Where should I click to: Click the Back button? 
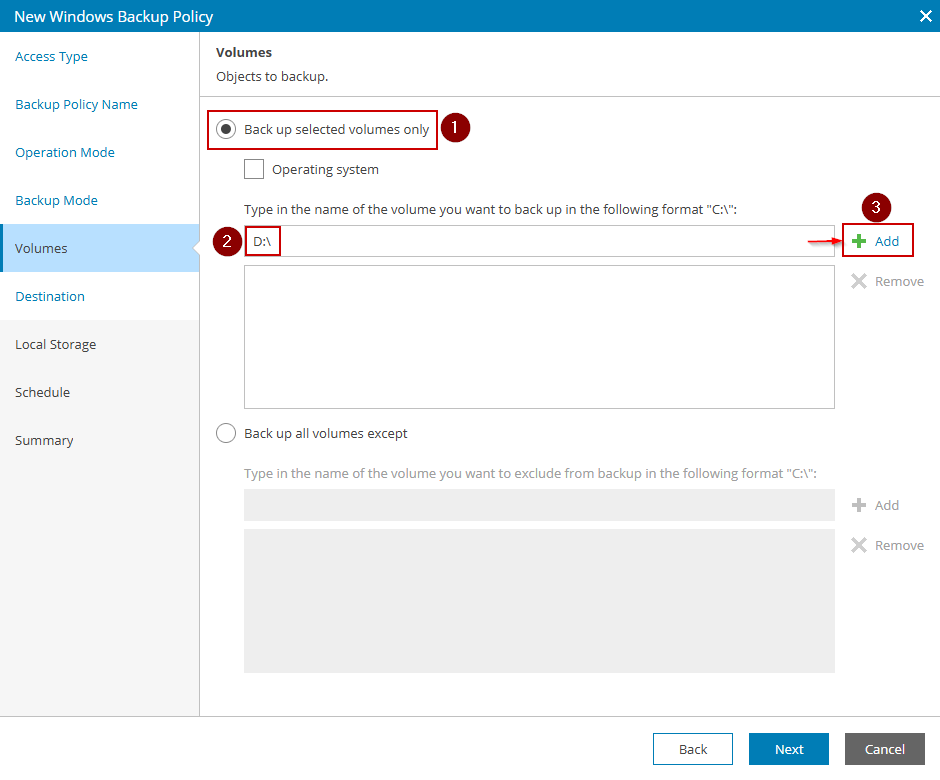tap(693, 749)
